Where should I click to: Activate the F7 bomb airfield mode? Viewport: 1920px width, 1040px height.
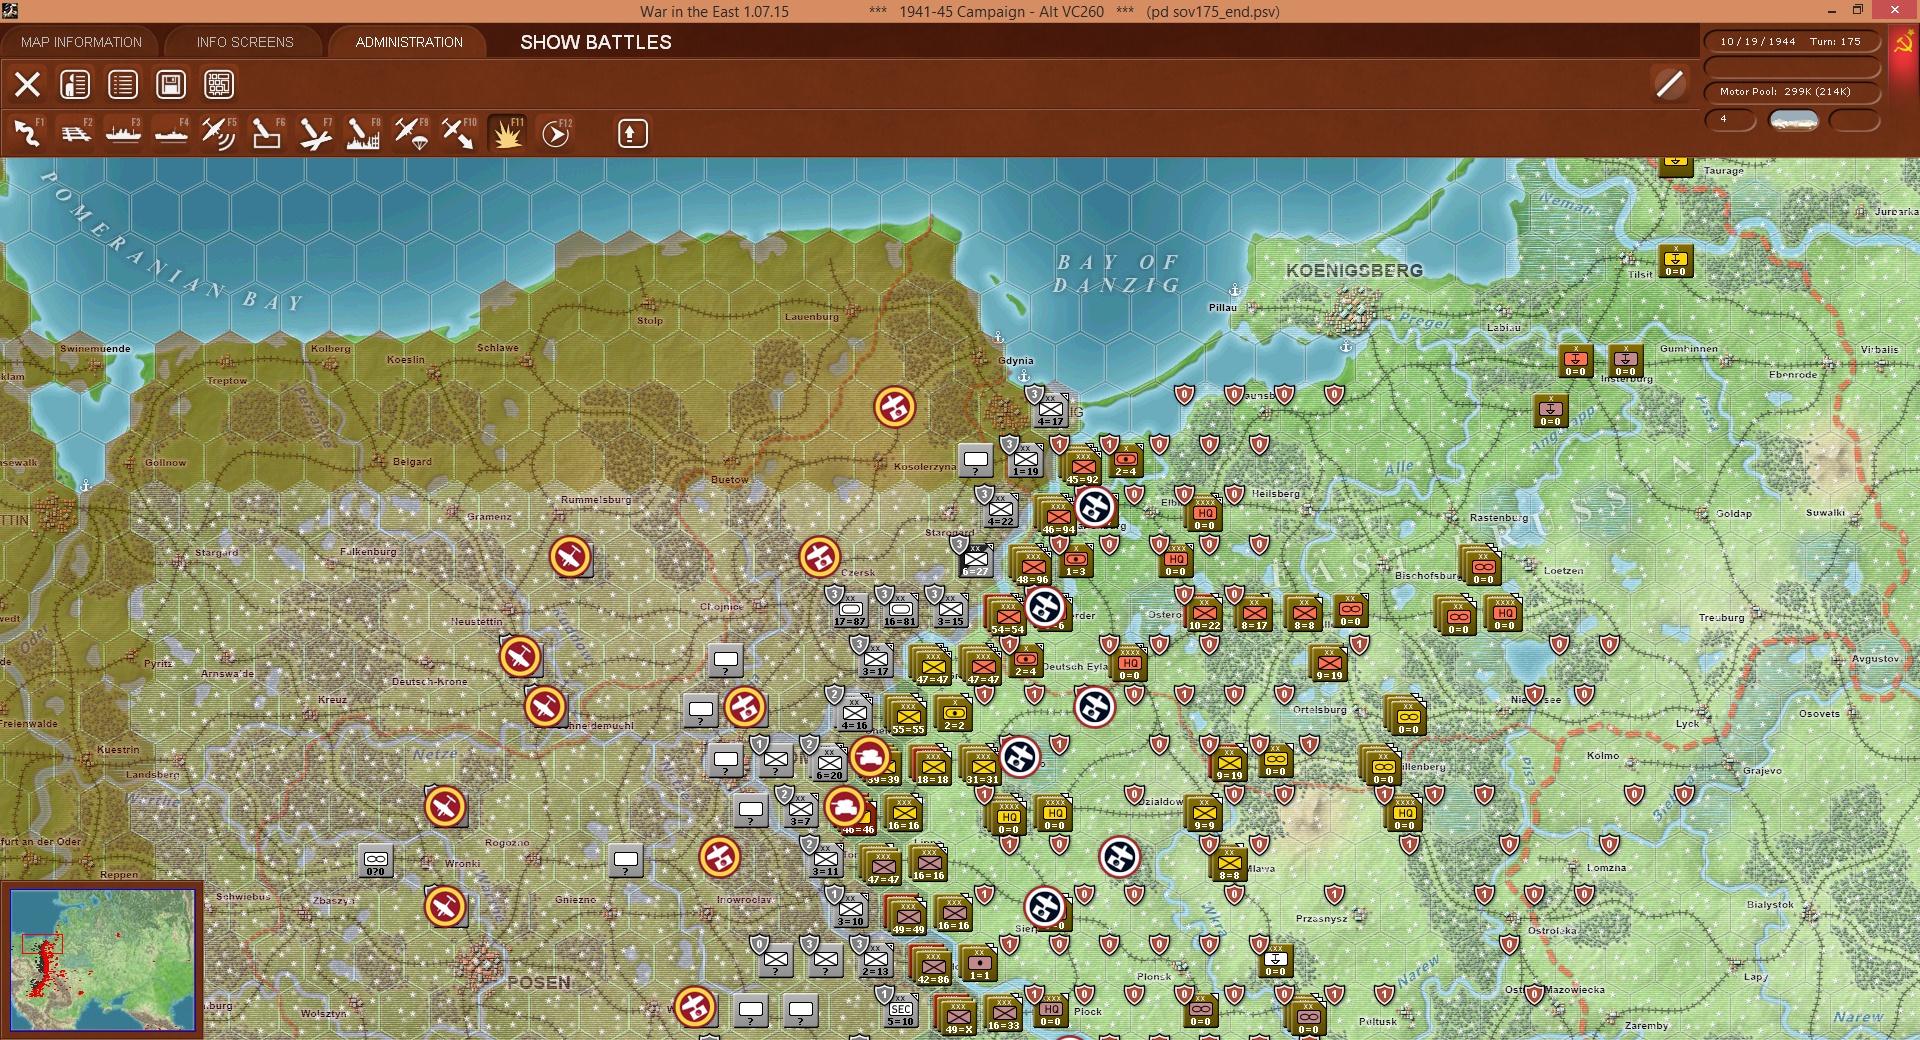pyautogui.click(x=315, y=133)
